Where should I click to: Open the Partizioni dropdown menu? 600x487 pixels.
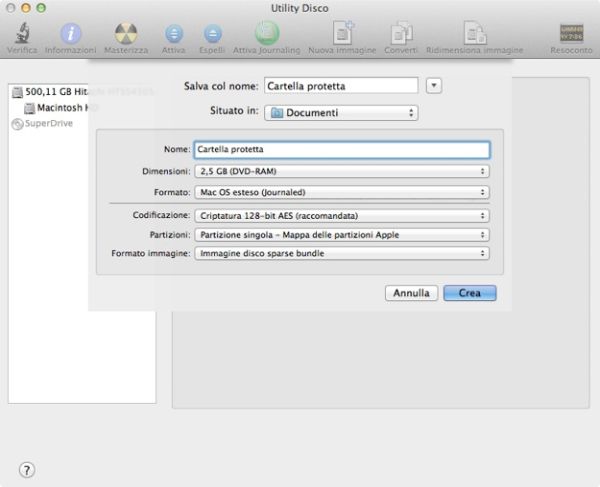coord(341,234)
